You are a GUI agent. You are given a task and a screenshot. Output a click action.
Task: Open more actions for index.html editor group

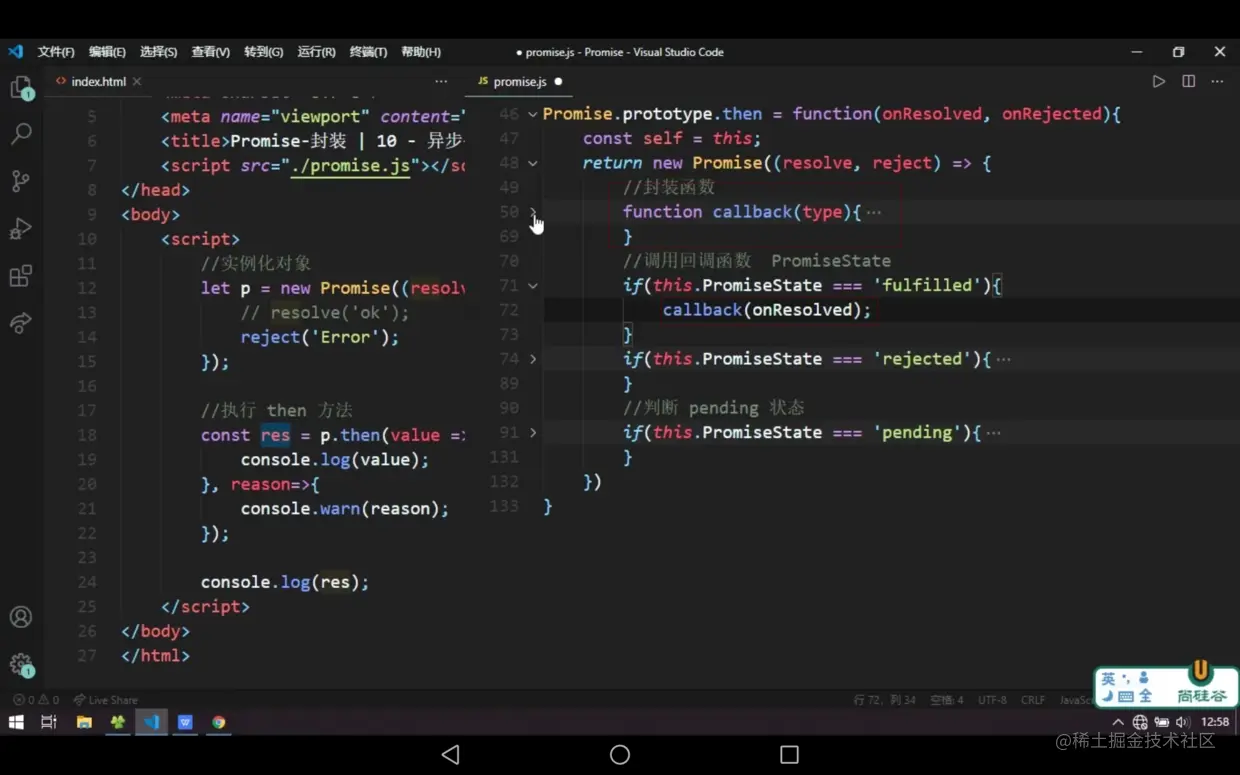pyautogui.click(x=441, y=81)
